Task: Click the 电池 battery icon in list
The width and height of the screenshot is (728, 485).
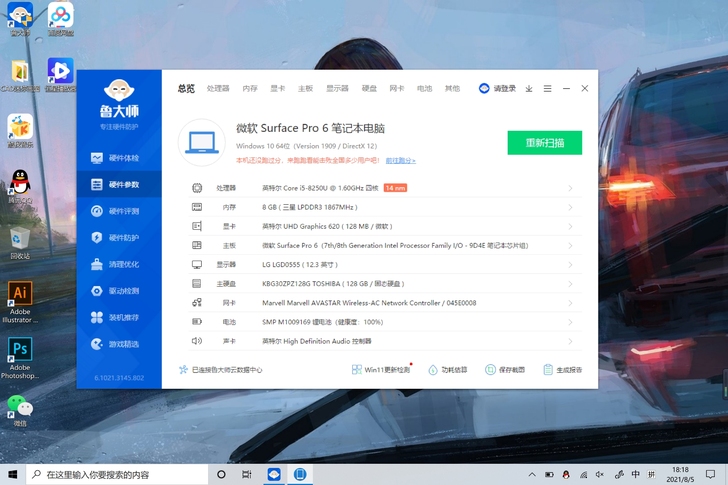Action: [x=197, y=322]
